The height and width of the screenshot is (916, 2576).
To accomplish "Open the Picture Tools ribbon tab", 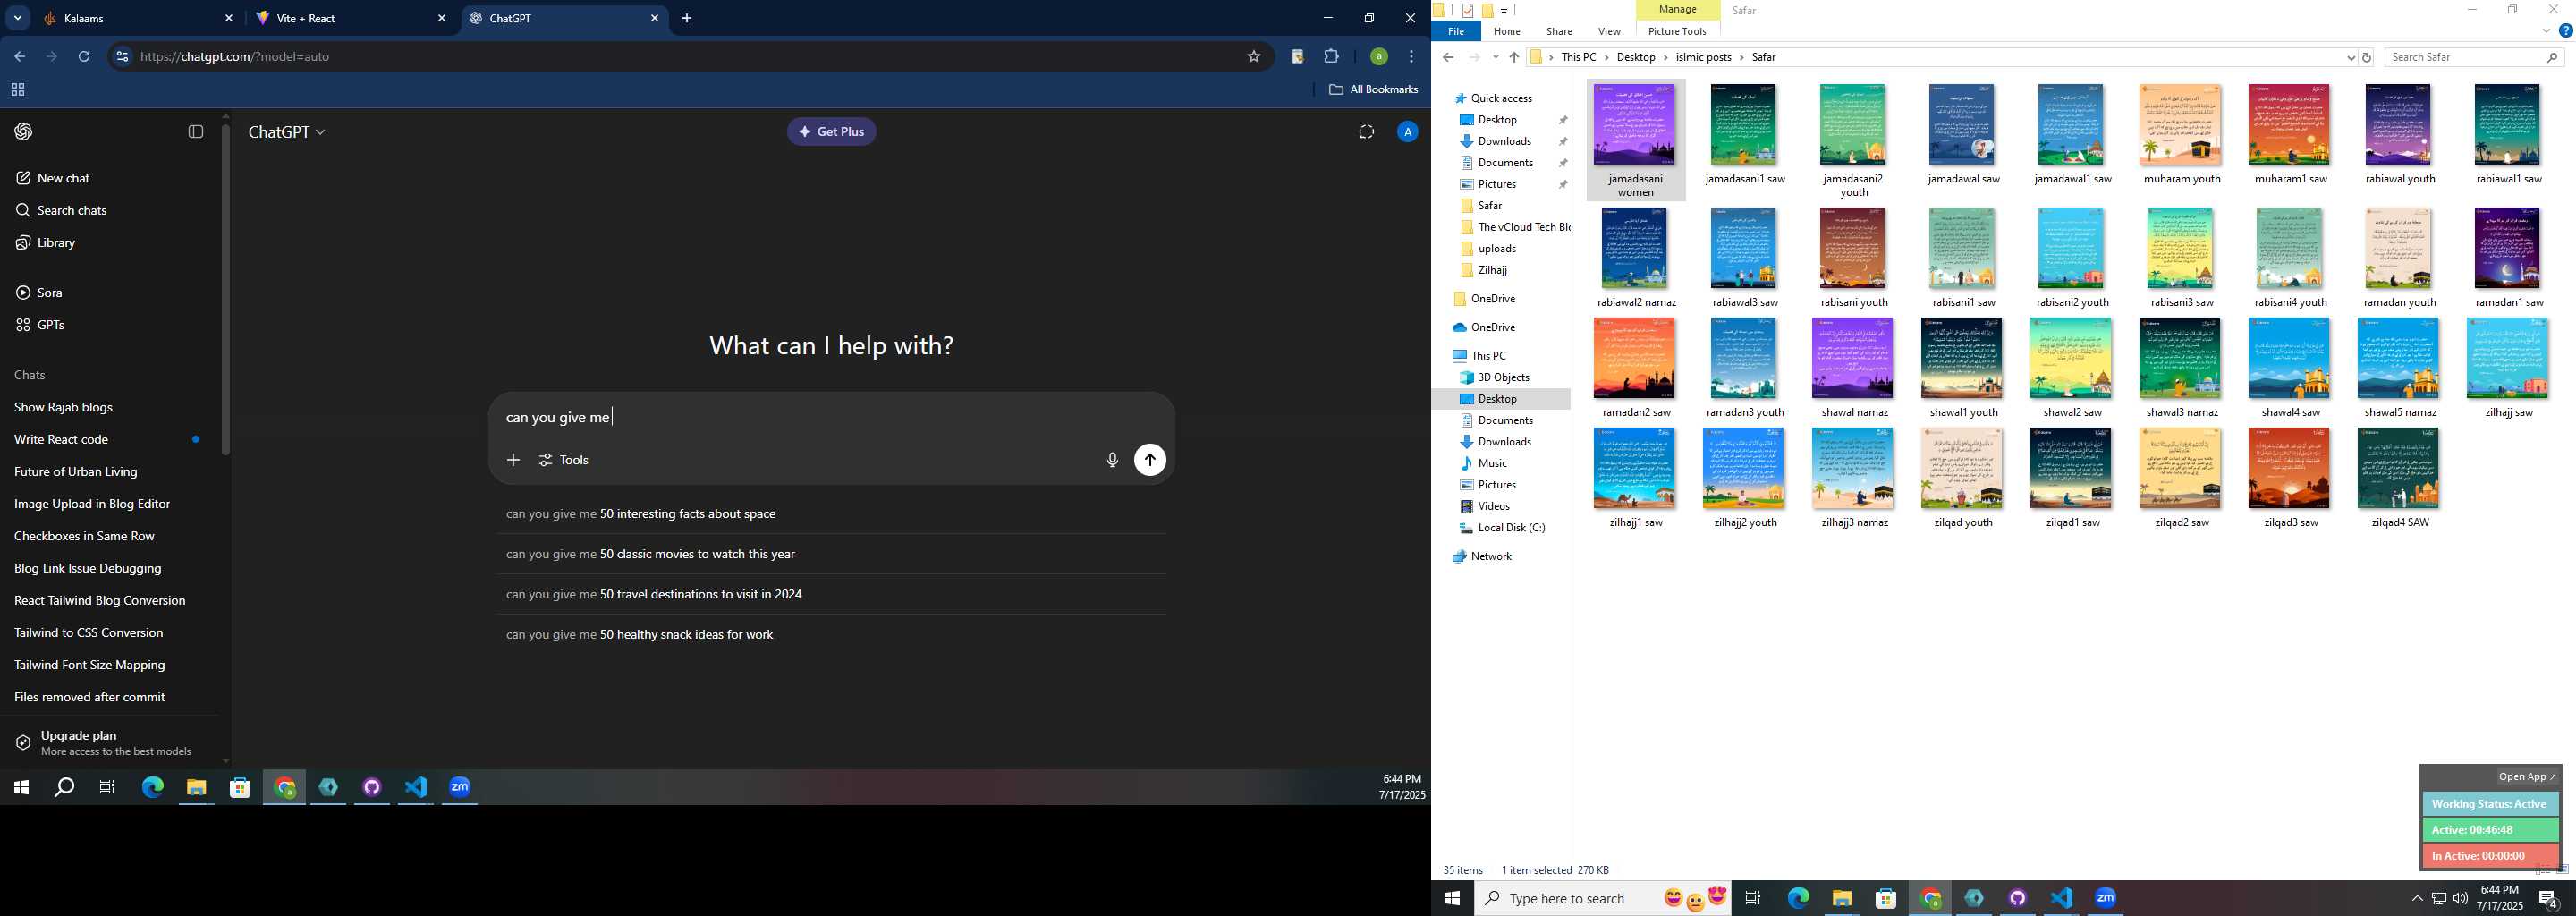I will pyautogui.click(x=1677, y=31).
